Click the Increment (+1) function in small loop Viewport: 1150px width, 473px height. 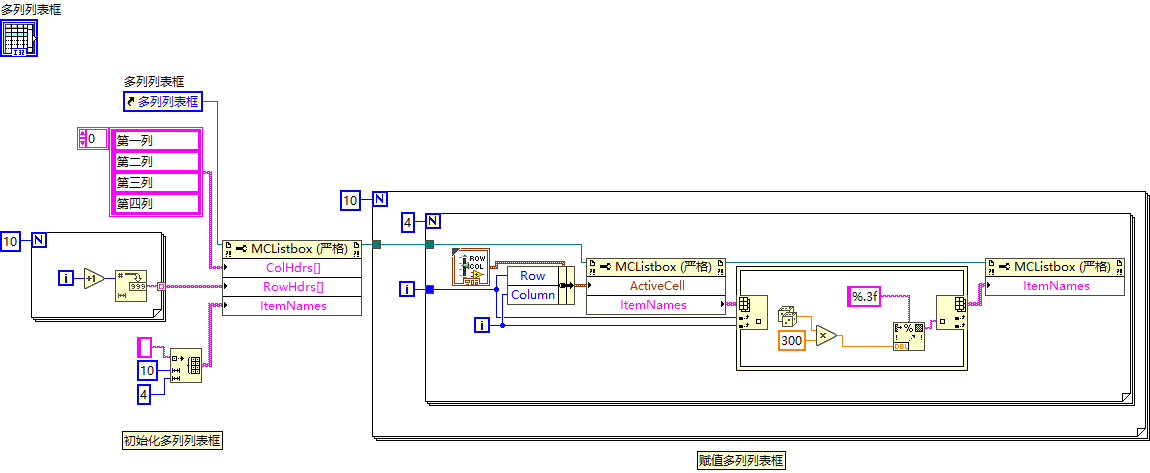click(95, 278)
